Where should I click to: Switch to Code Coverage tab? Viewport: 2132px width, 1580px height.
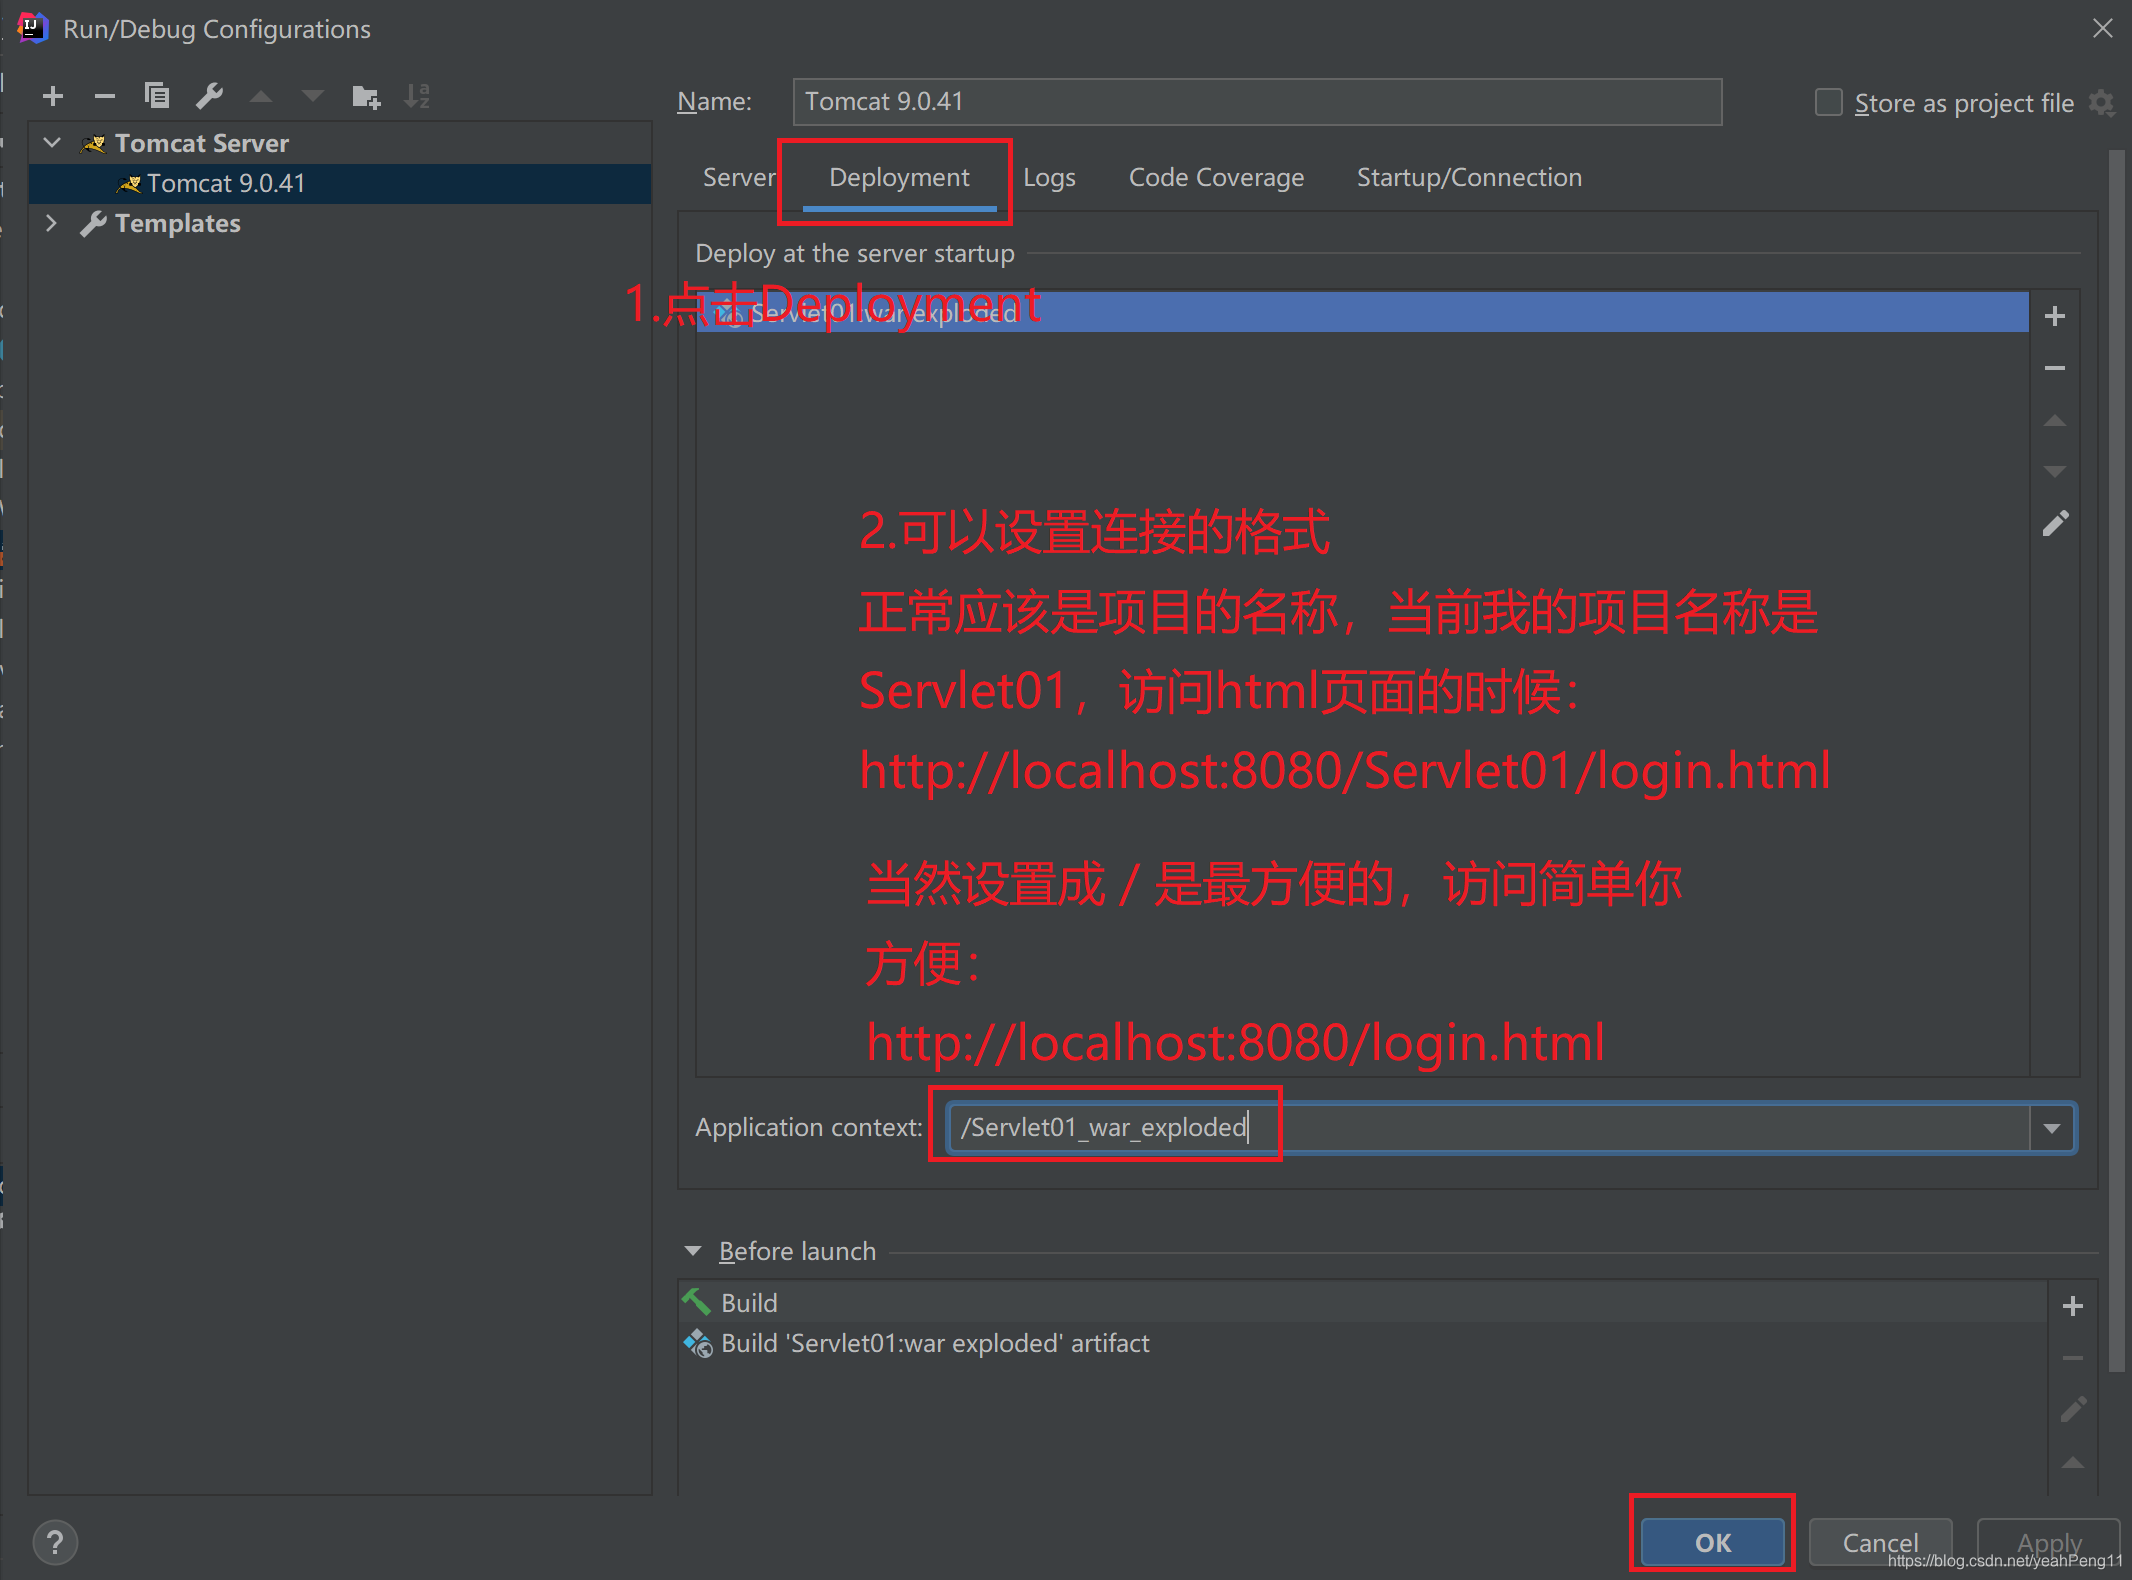(1216, 177)
